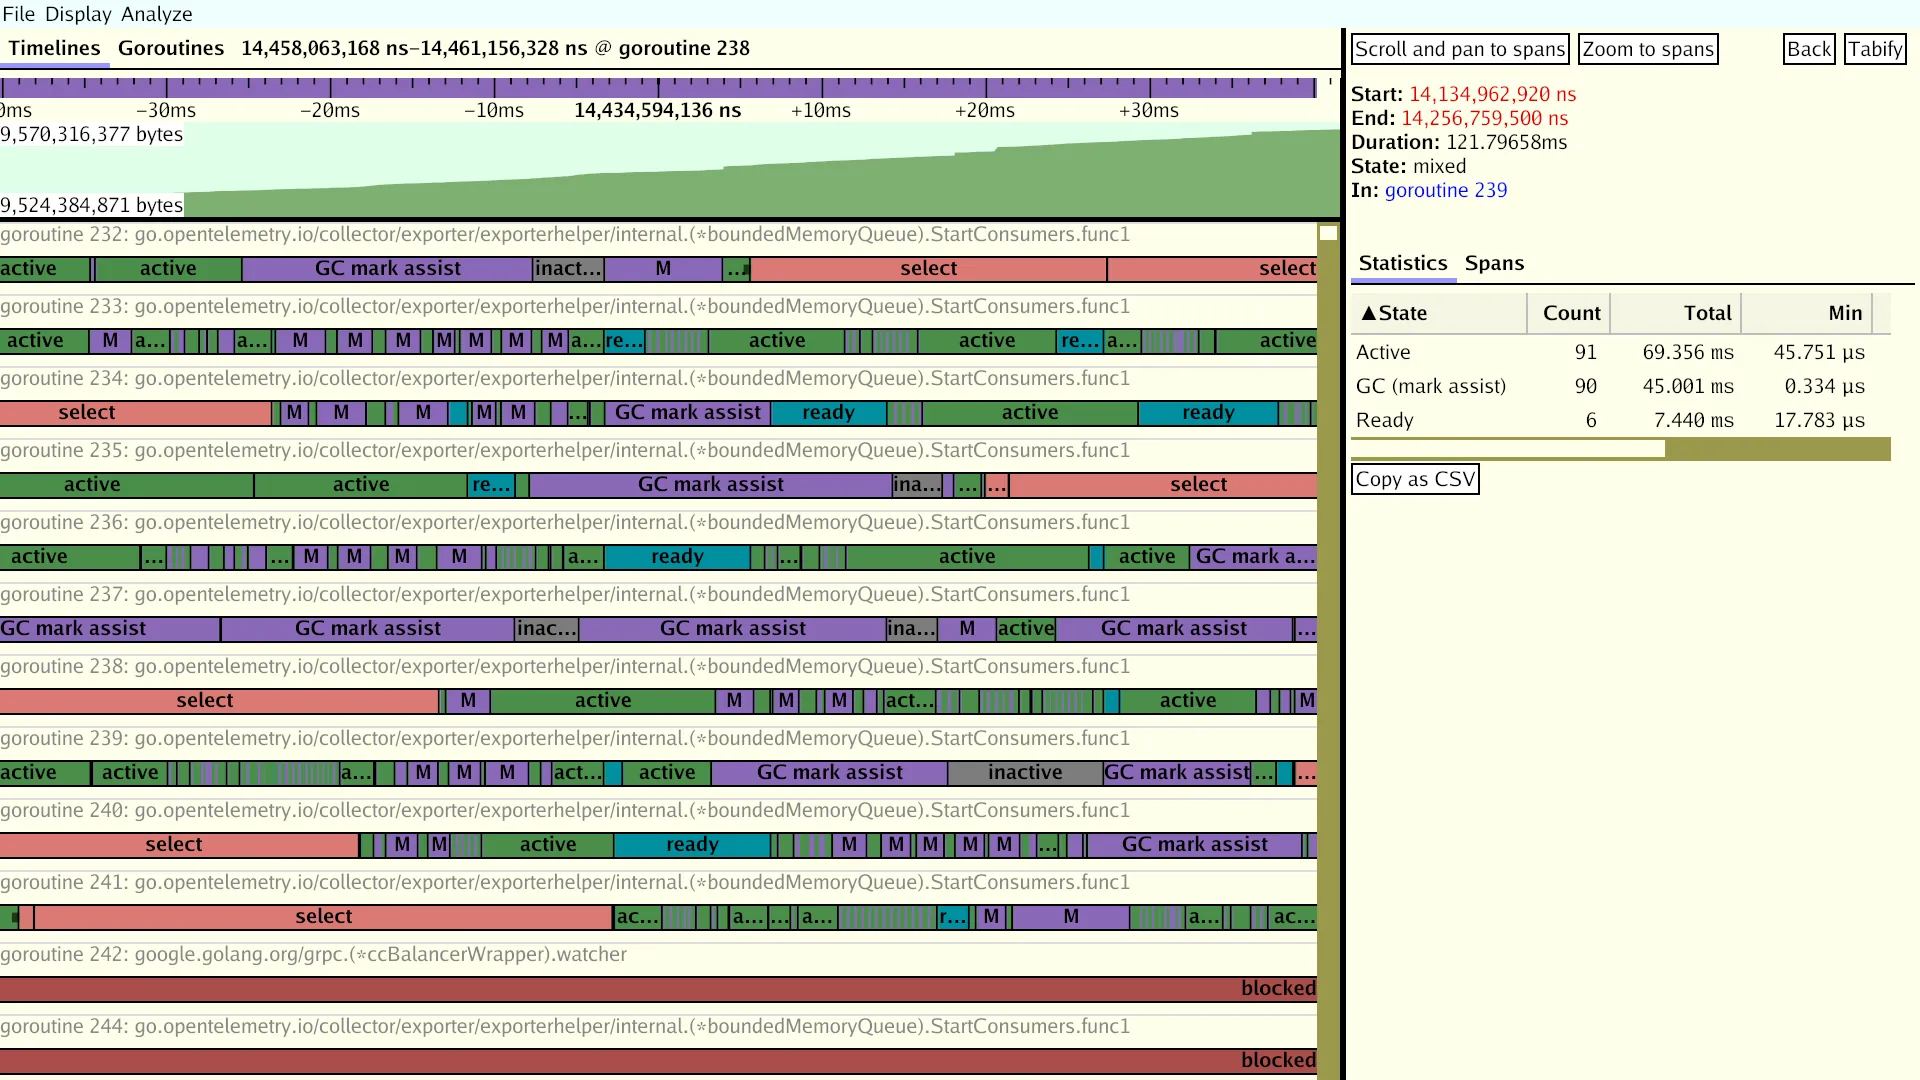The image size is (1920, 1080).
Task: Click the vertical scrollbar thumb beside timelines
Action: (1328, 233)
